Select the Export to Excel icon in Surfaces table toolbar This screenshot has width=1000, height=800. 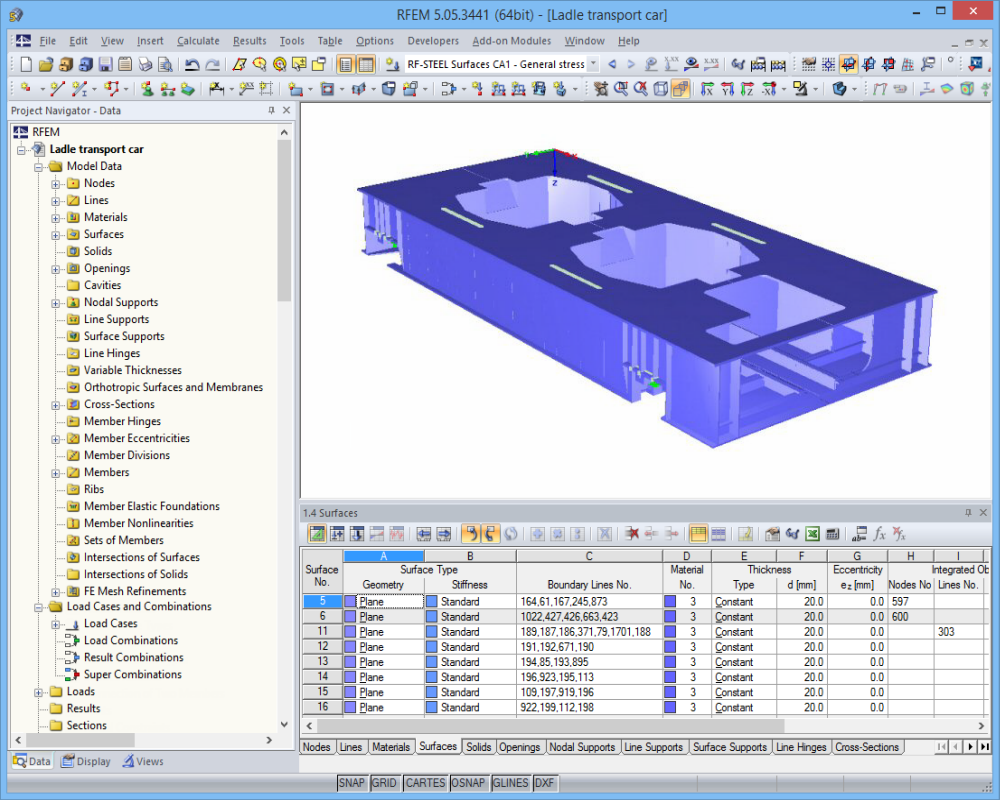(812, 531)
